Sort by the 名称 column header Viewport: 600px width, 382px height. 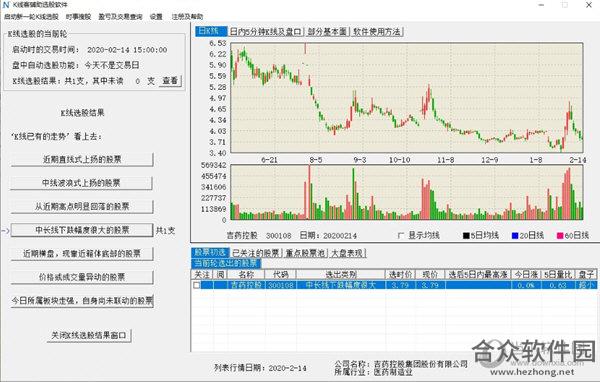pos(246,274)
